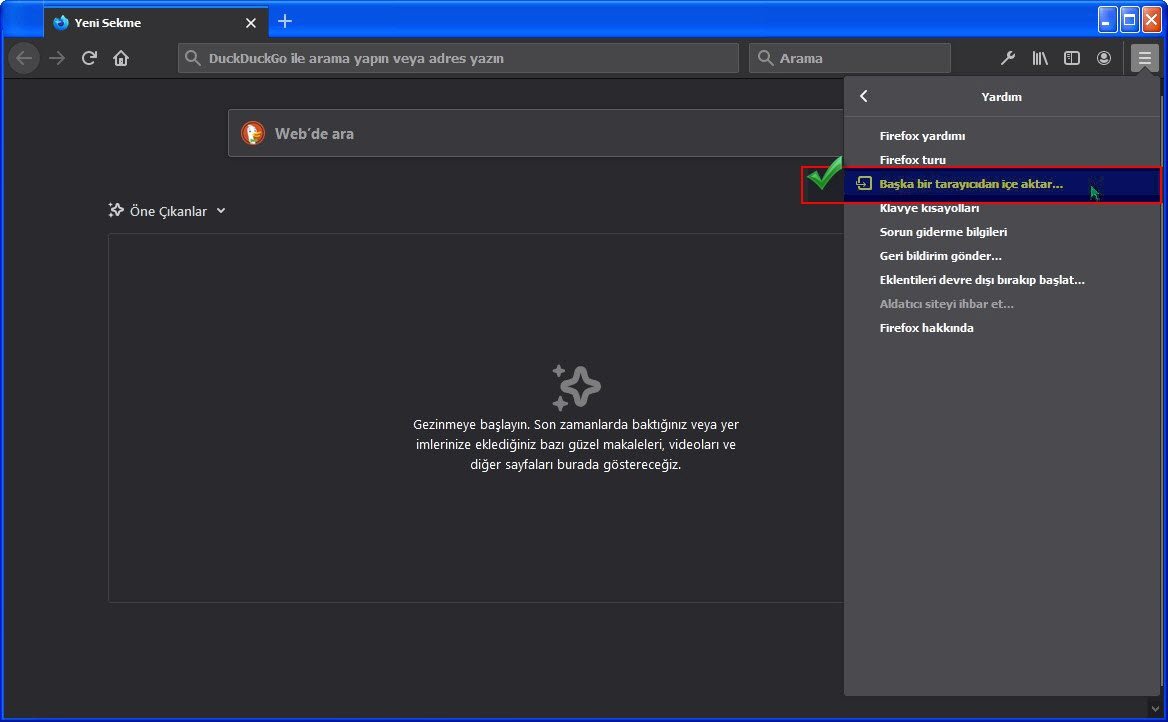
Task: Open the home page icon
Action: click(121, 58)
